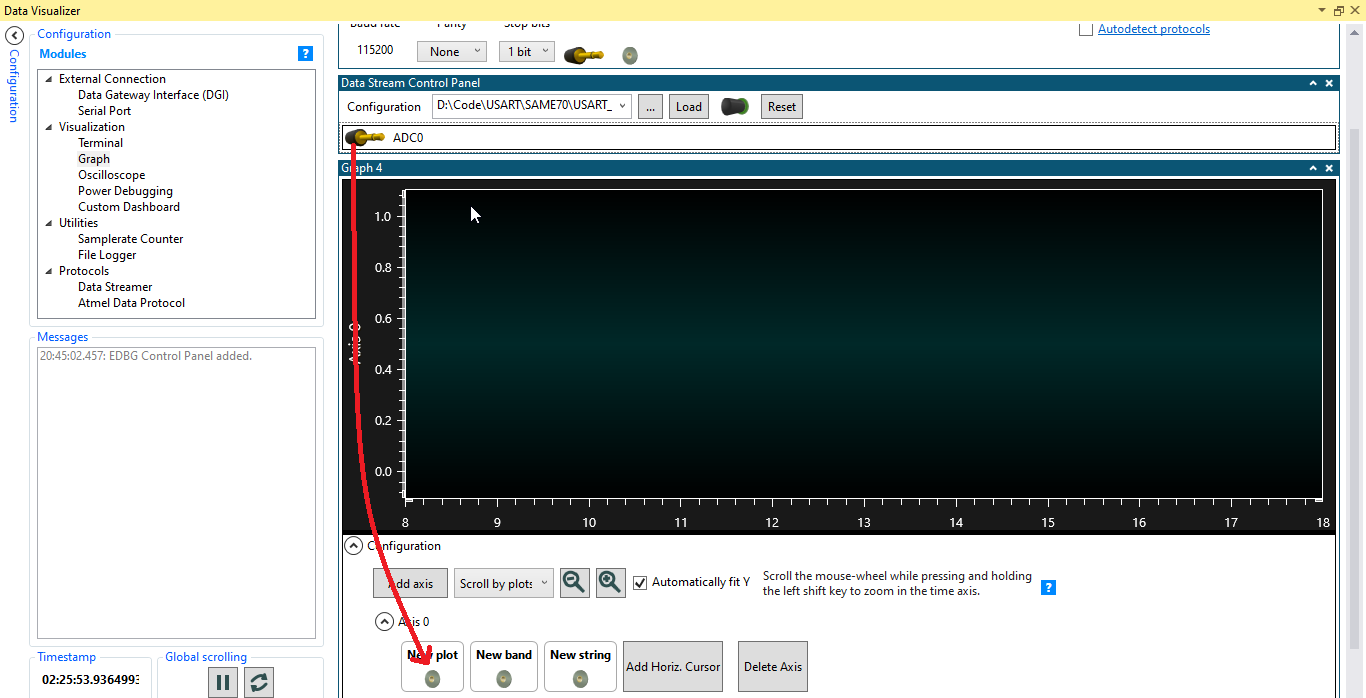Collapse the Configuration sidebar with arrow button
This screenshot has width=1366, height=698.
pyautogui.click(x=14, y=35)
